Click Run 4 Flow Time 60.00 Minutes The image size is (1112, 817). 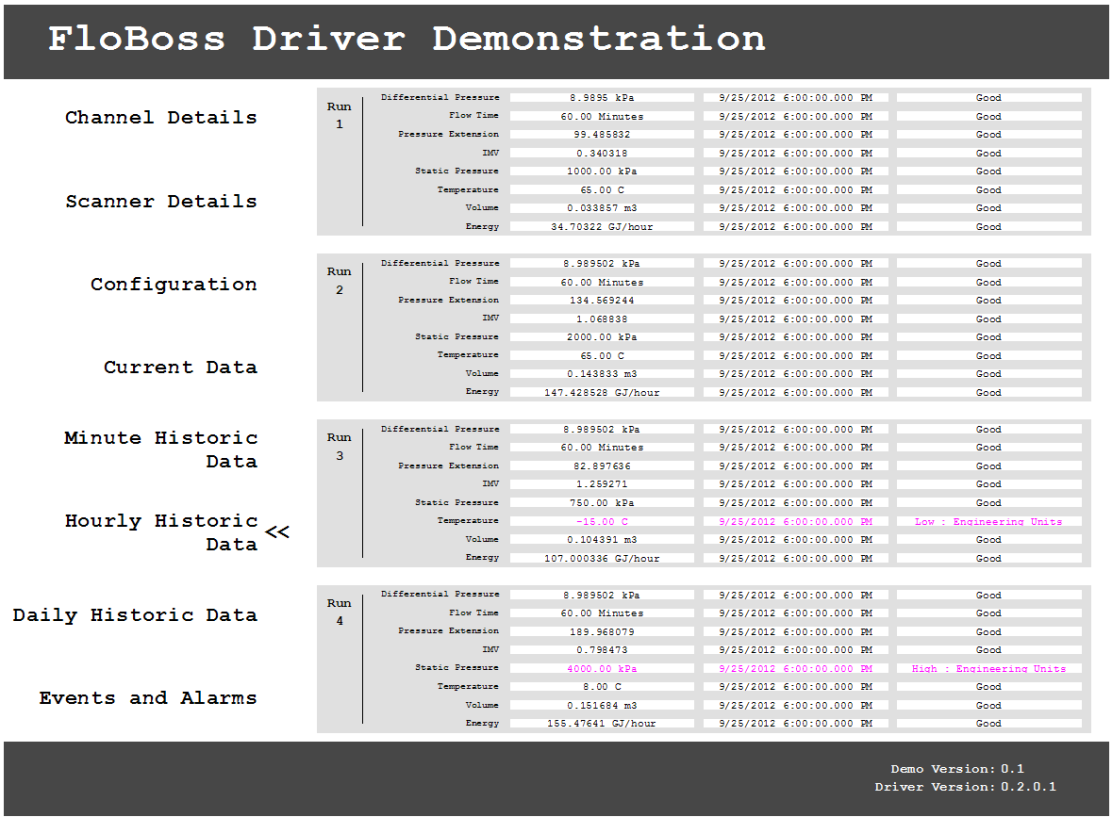tap(601, 613)
